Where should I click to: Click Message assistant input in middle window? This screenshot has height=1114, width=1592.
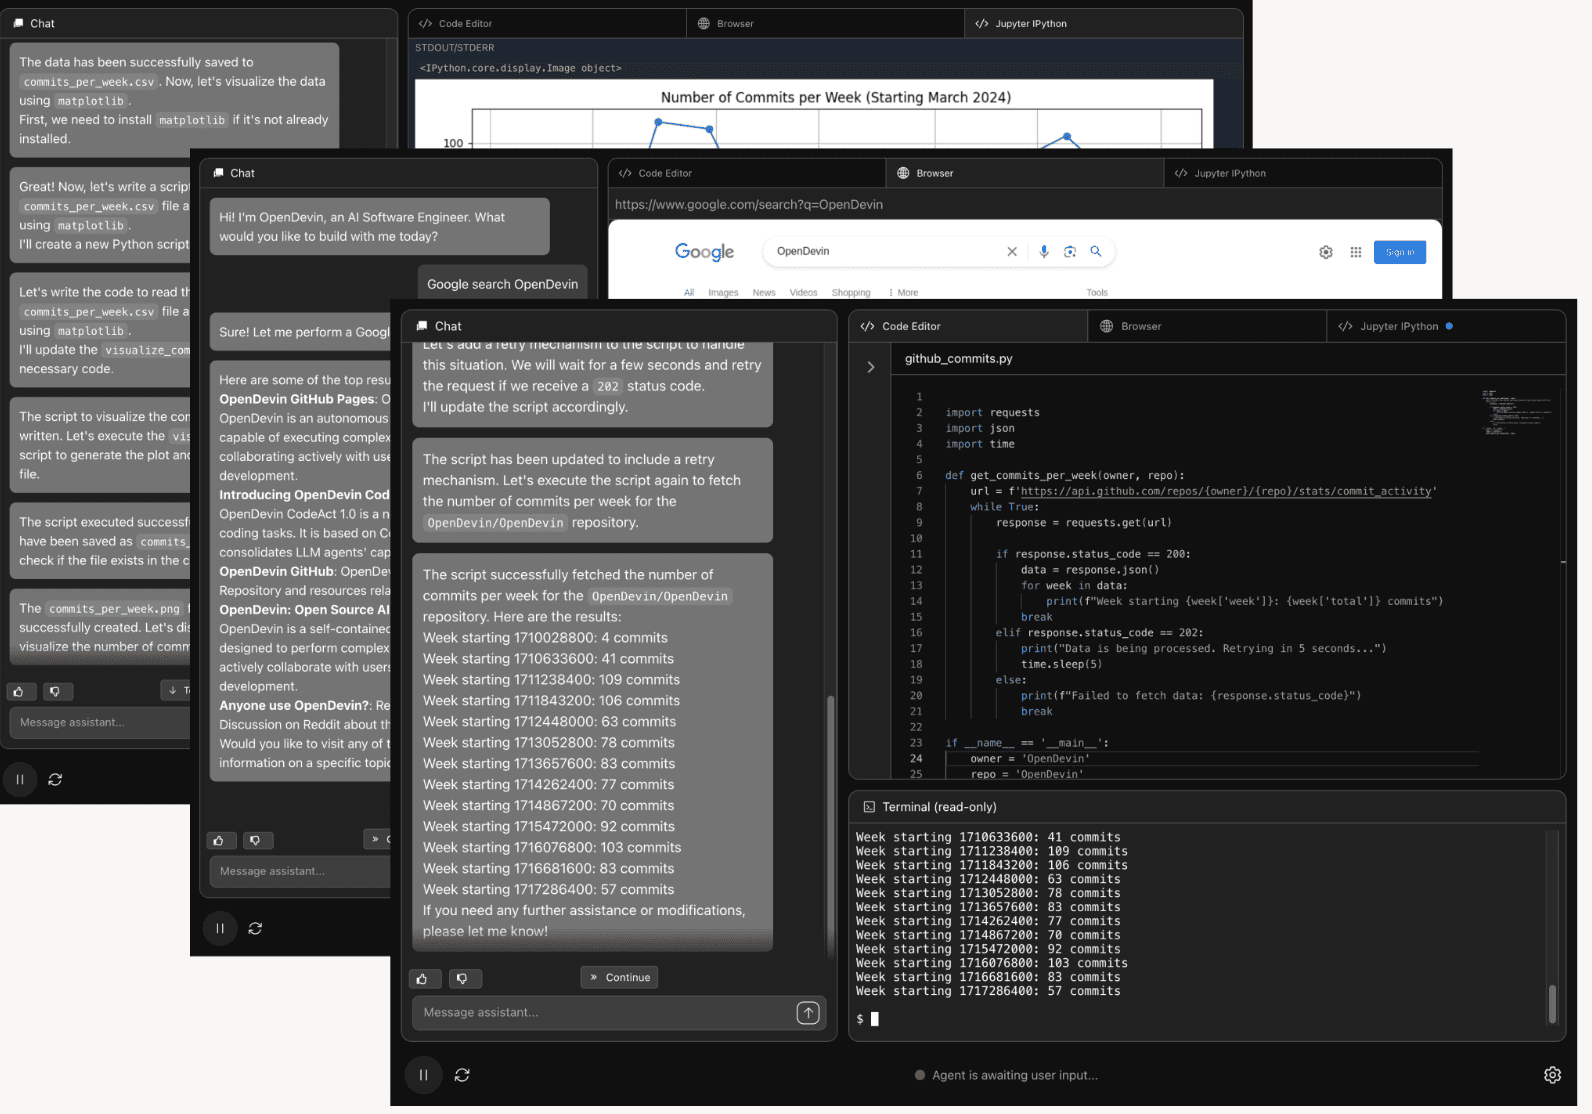pyautogui.click(x=300, y=871)
